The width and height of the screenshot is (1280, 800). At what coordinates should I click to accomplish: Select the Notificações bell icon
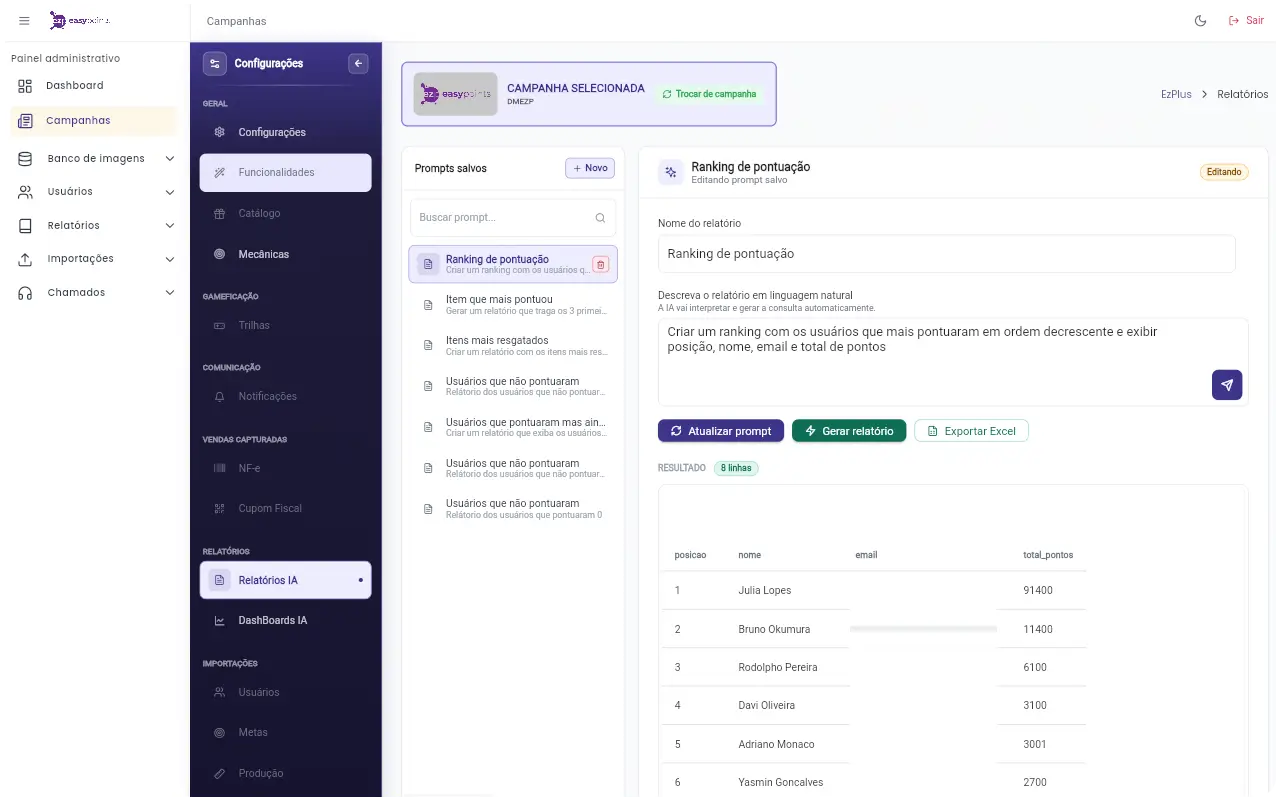pos(219,396)
